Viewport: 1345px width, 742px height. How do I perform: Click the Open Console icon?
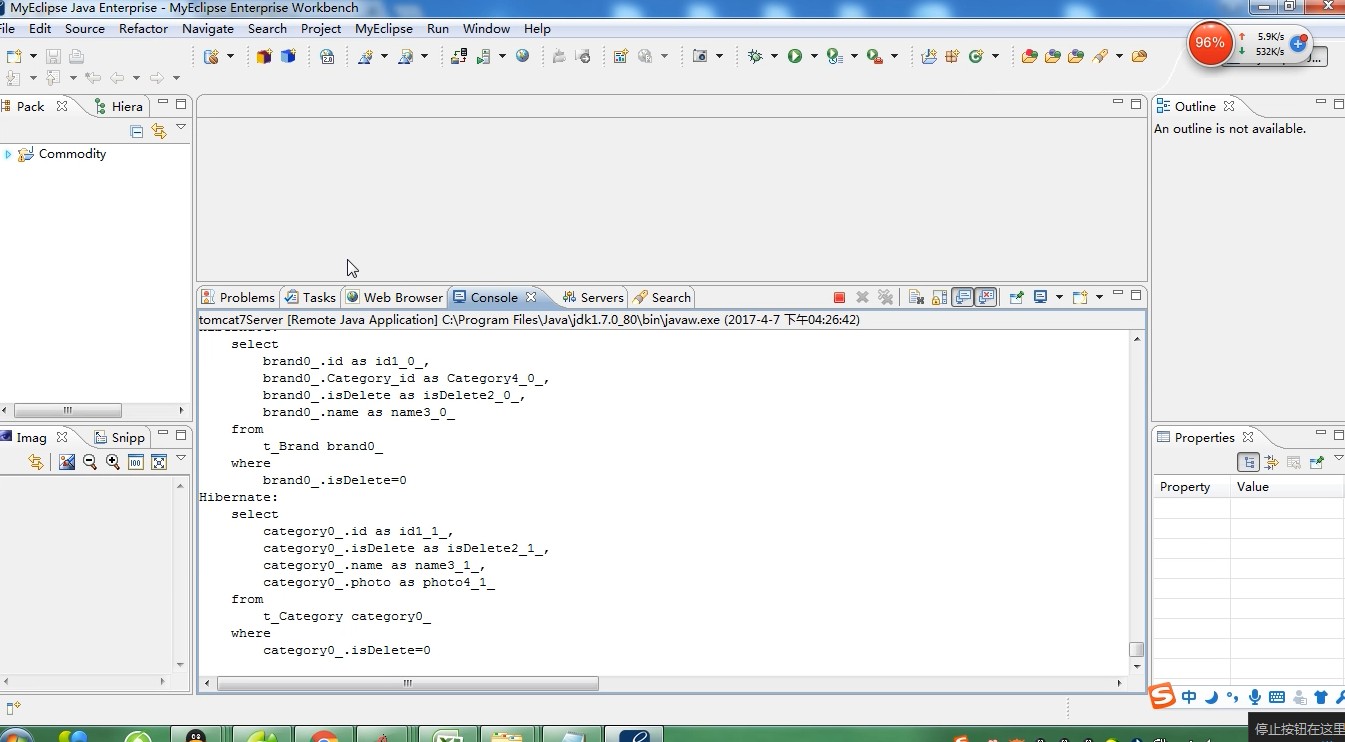pyautogui.click(x=1080, y=297)
